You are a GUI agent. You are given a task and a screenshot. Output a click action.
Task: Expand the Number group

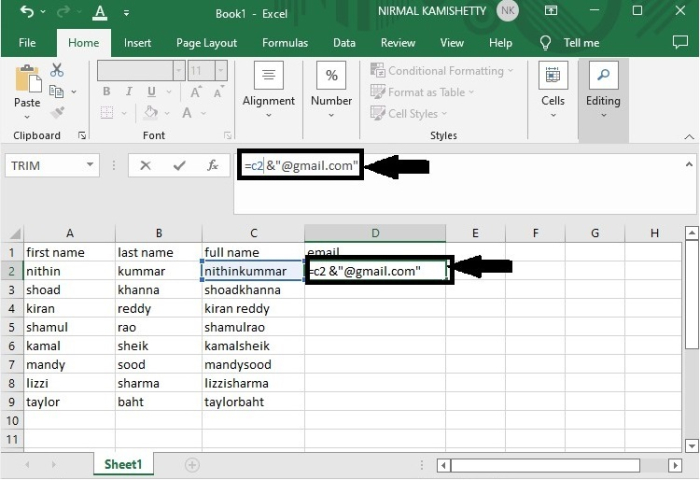pyautogui.click(x=331, y=91)
